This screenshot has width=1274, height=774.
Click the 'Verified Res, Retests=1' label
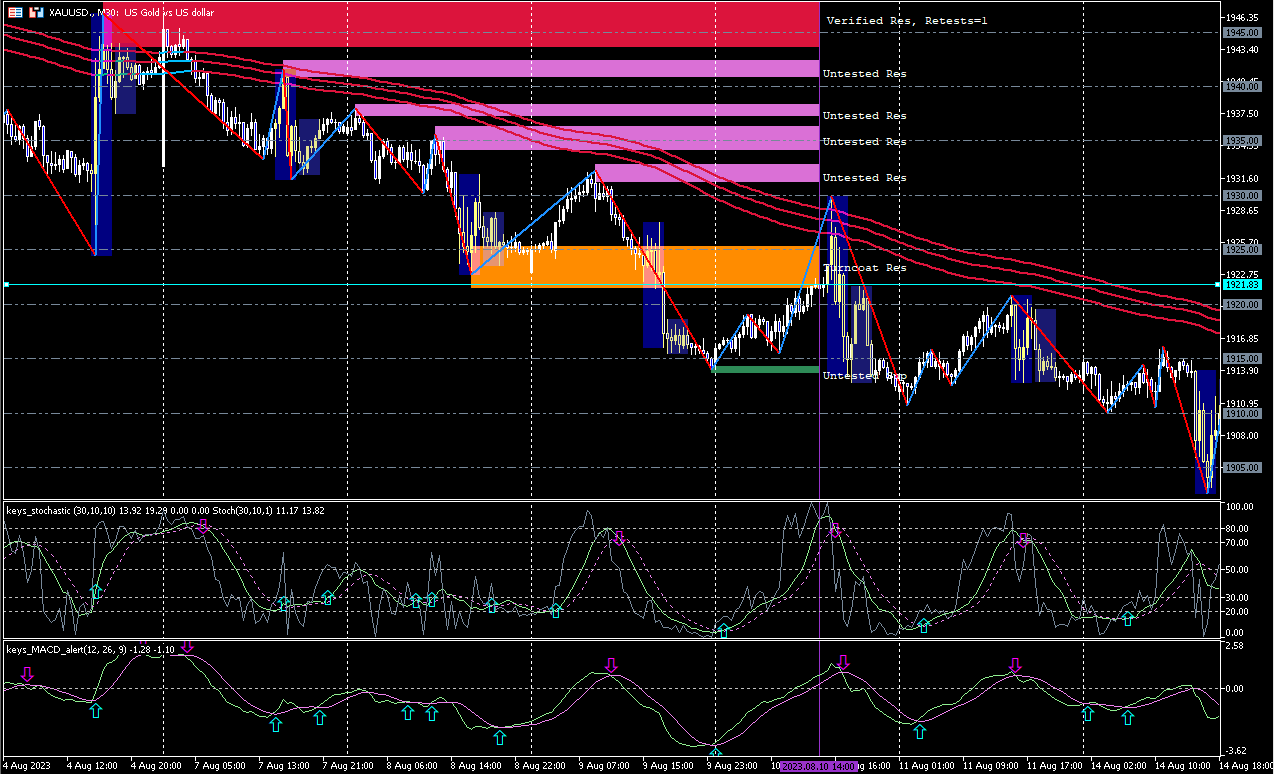click(x=906, y=20)
